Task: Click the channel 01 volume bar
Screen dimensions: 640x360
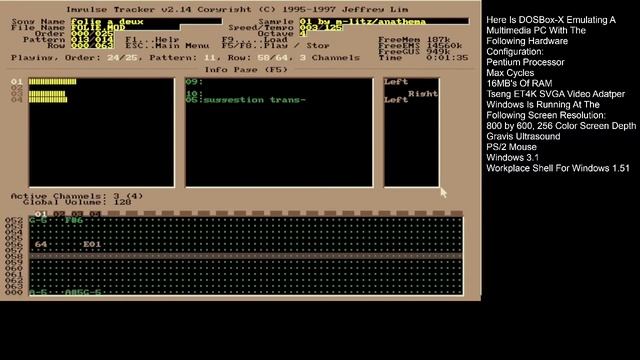Action: (x=52, y=82)
